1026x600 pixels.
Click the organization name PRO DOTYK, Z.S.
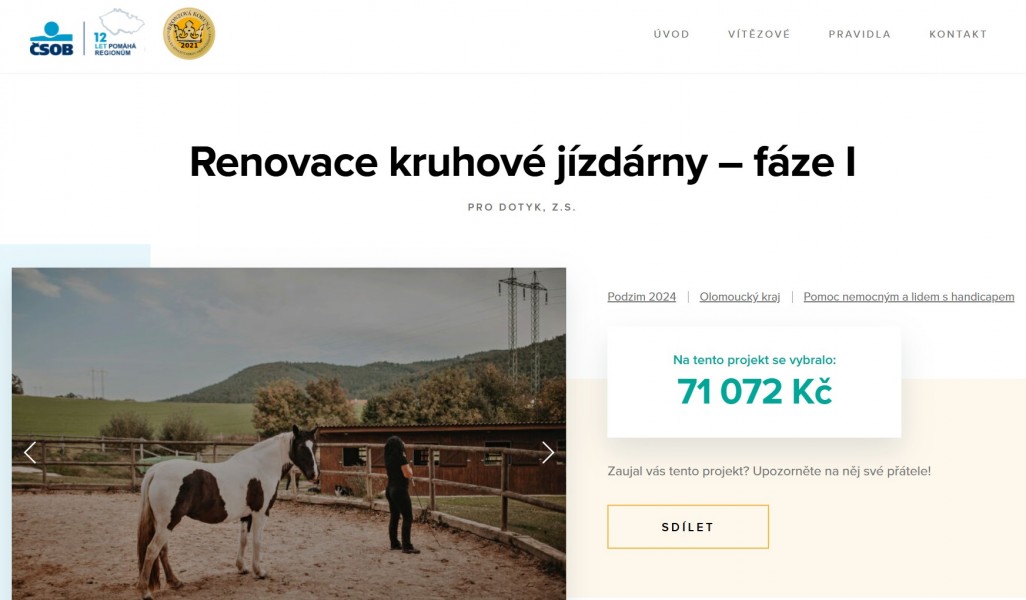pyautogui.click(x=522, y=207)
